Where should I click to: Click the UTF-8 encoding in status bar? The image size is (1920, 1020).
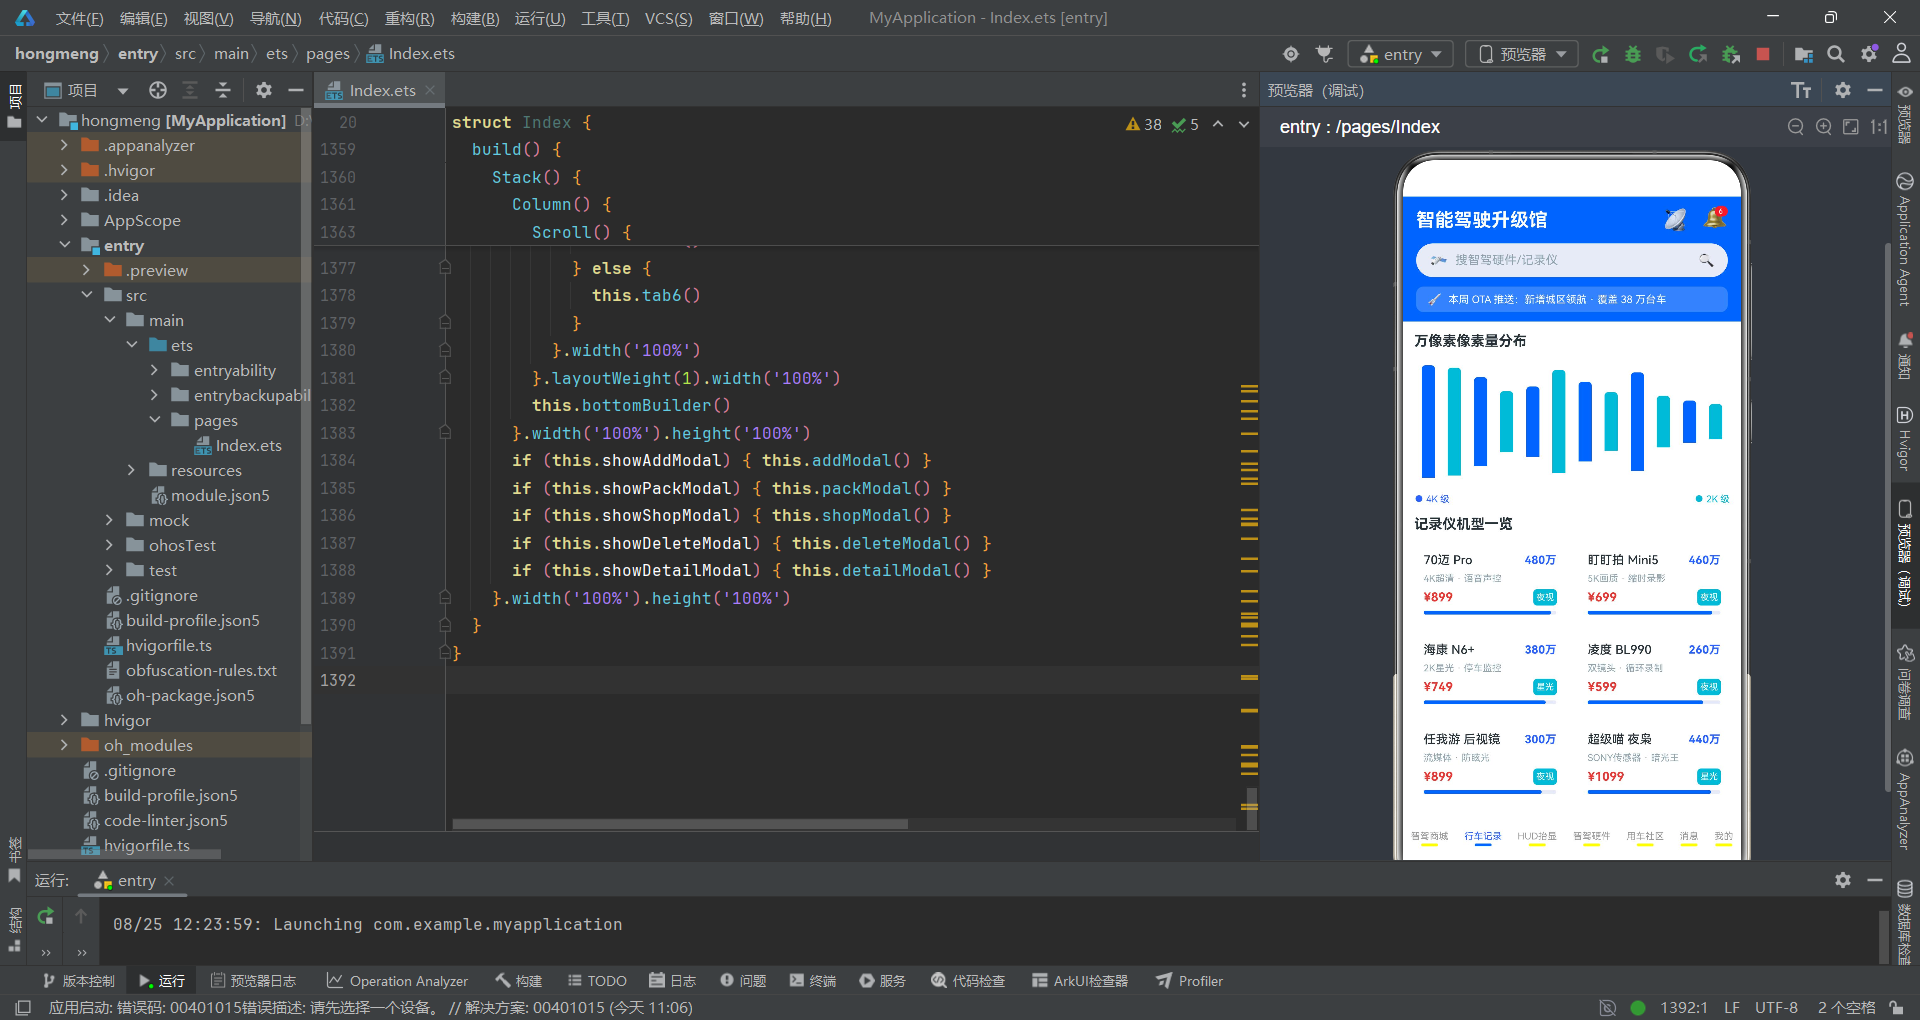1776,1008
